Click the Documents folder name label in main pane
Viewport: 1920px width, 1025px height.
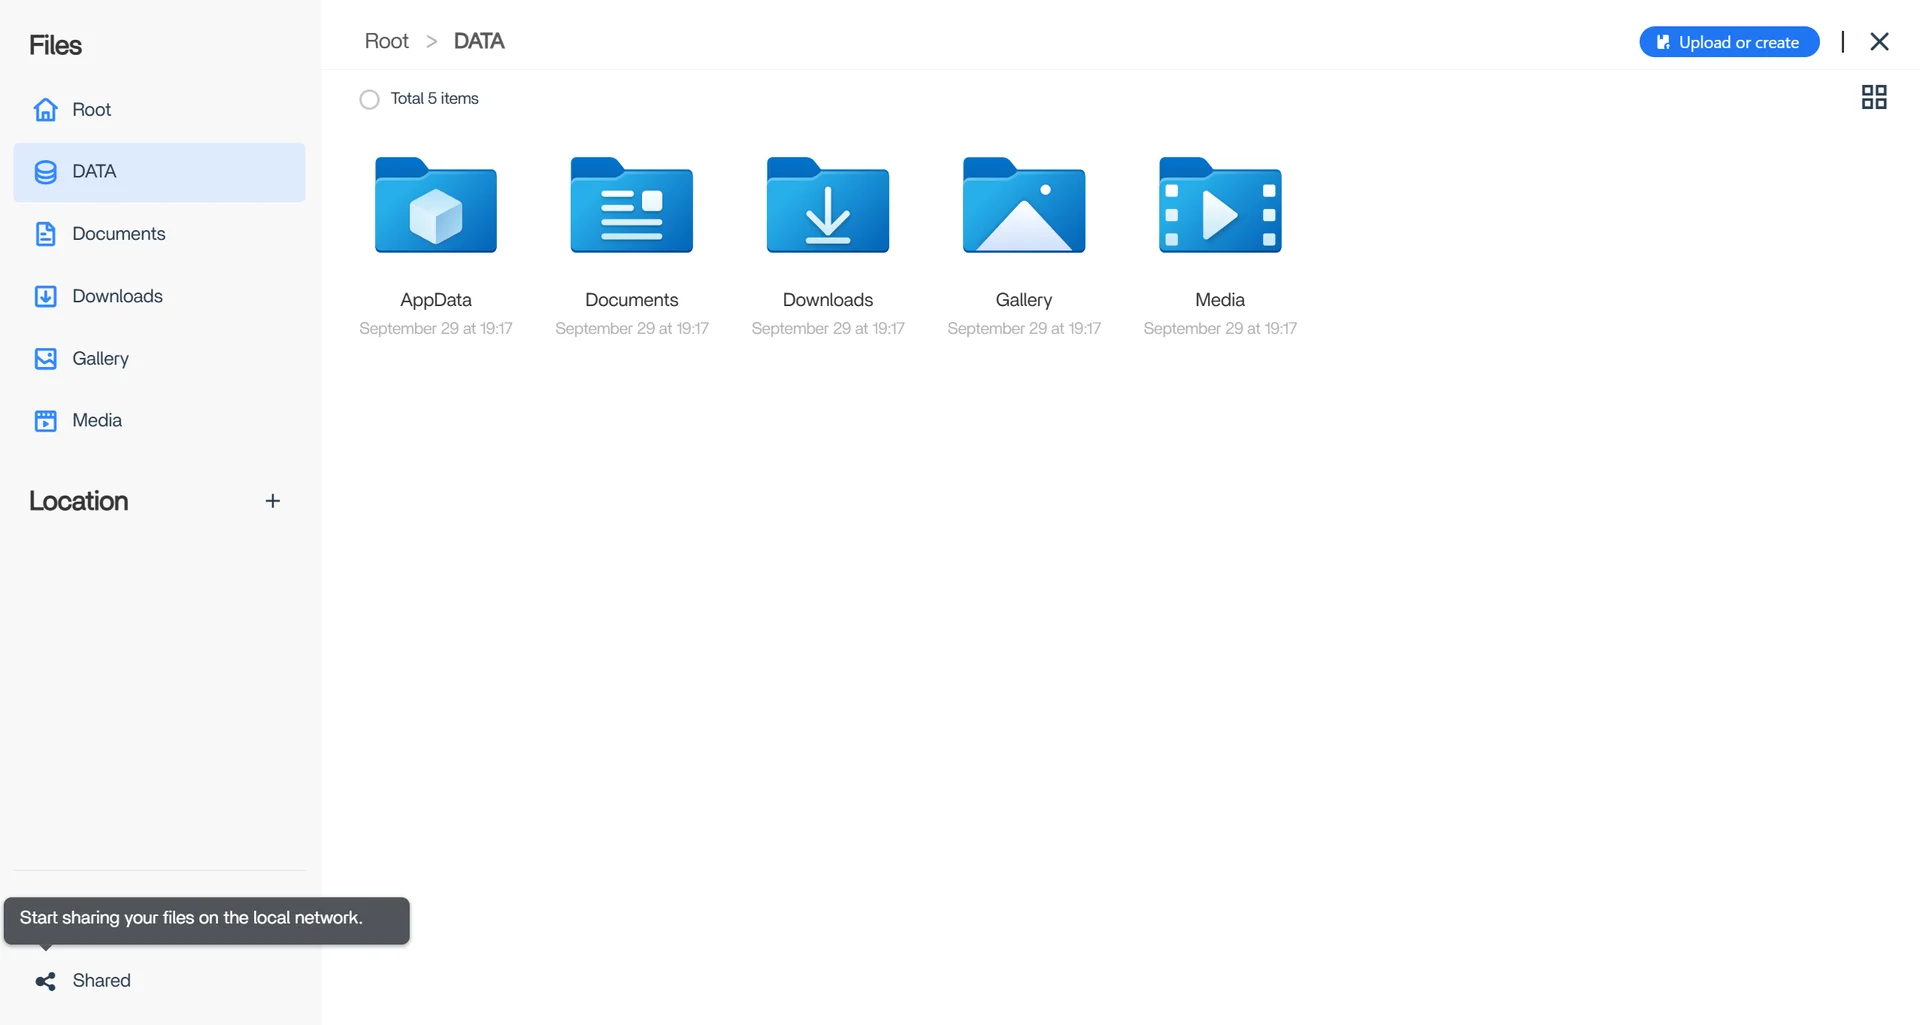(632, 300)
